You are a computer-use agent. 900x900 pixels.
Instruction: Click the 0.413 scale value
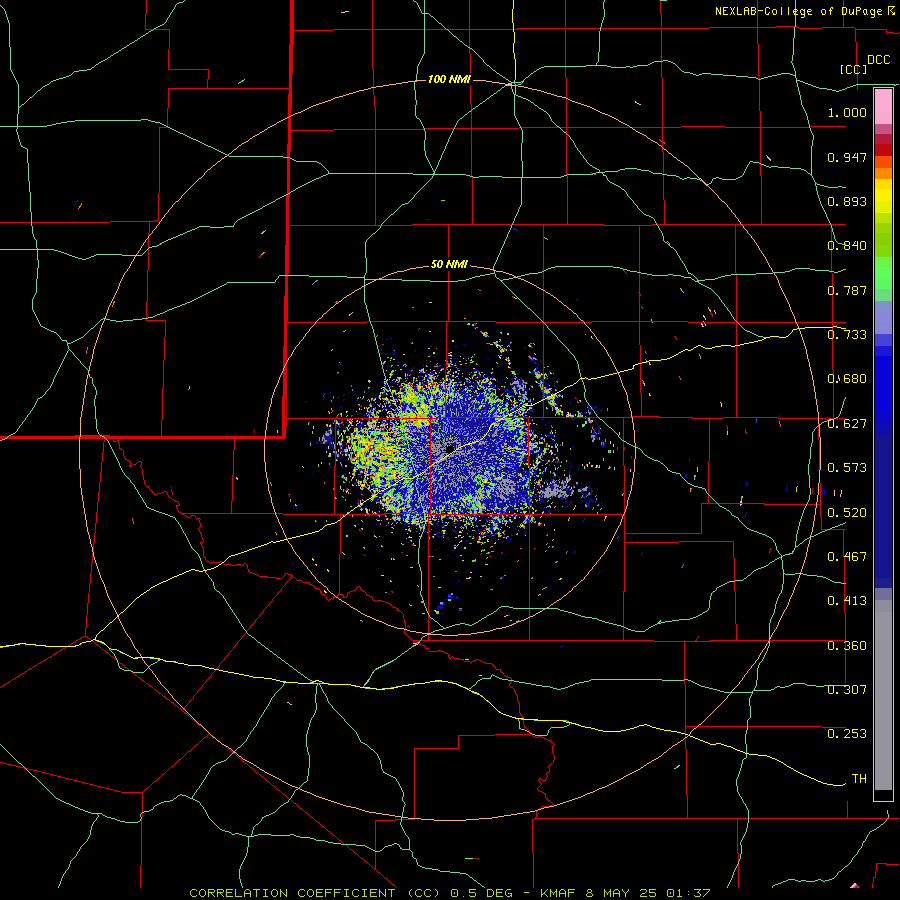(847, 601)
